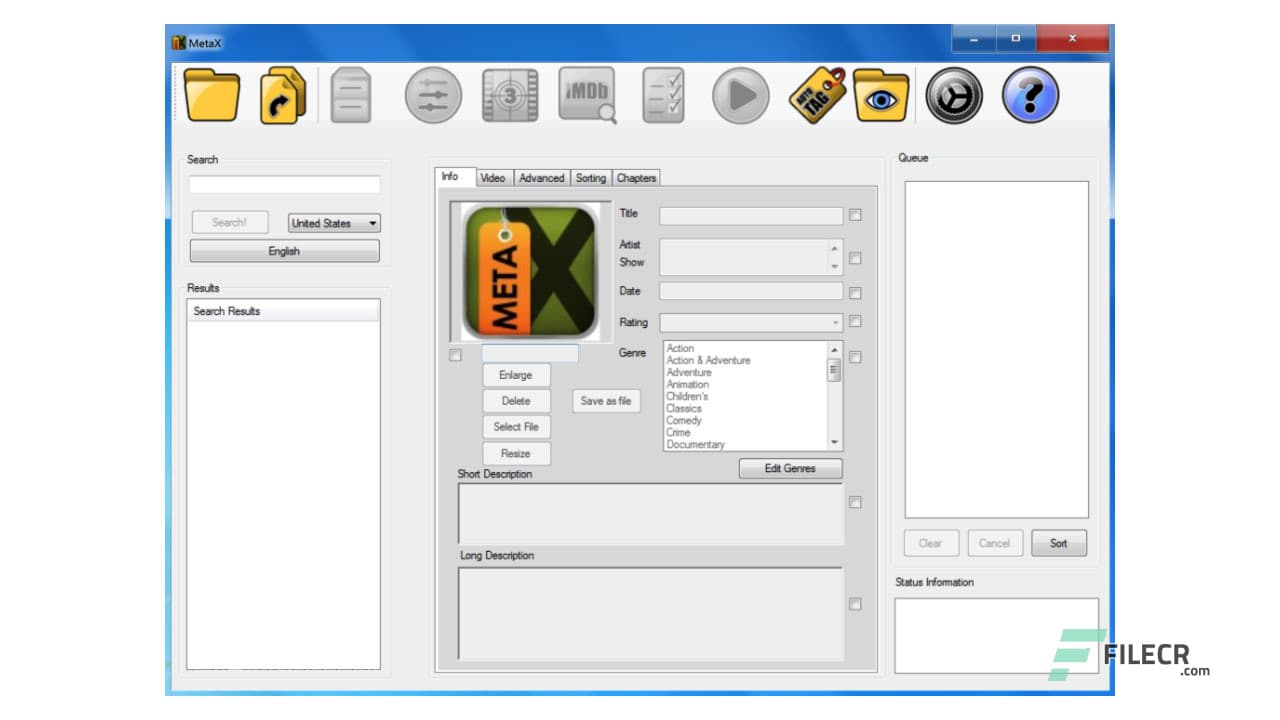Open a folder using the toolbar folder icon
Viewport: 1280px width, 720px height.
coord(212,95)
